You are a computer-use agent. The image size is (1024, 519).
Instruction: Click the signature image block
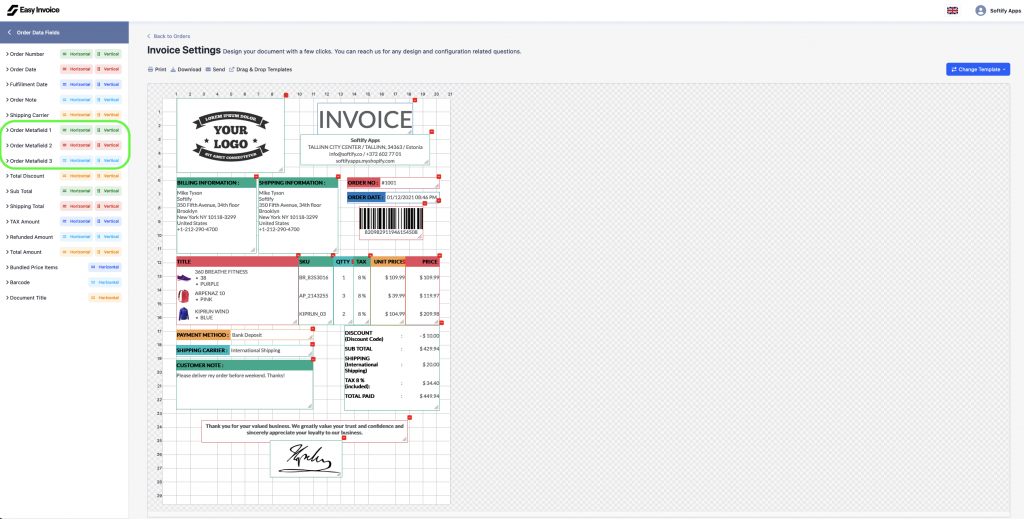(x=305, y=458)
